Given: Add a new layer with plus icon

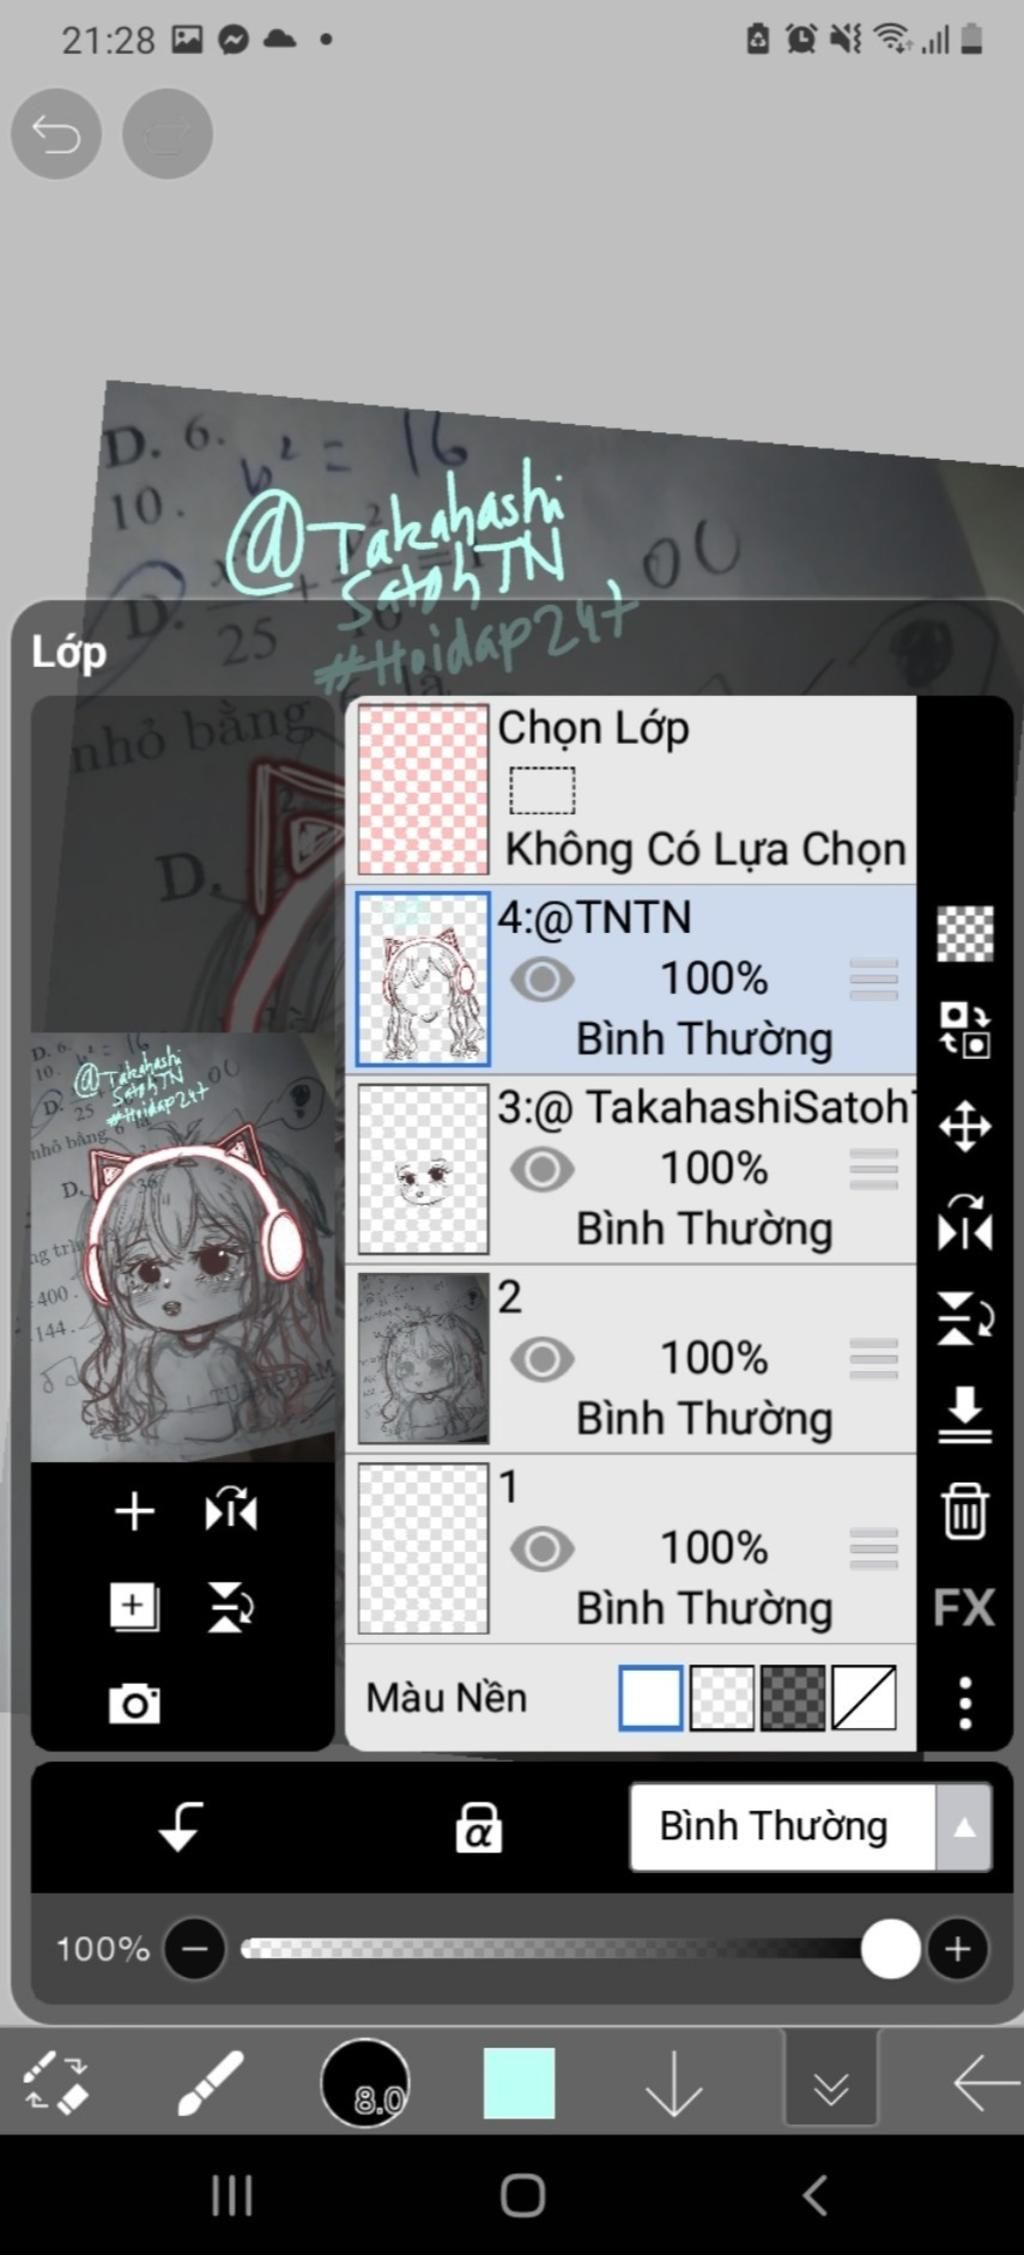Looking at the screenshot, I should (134, 1511).
